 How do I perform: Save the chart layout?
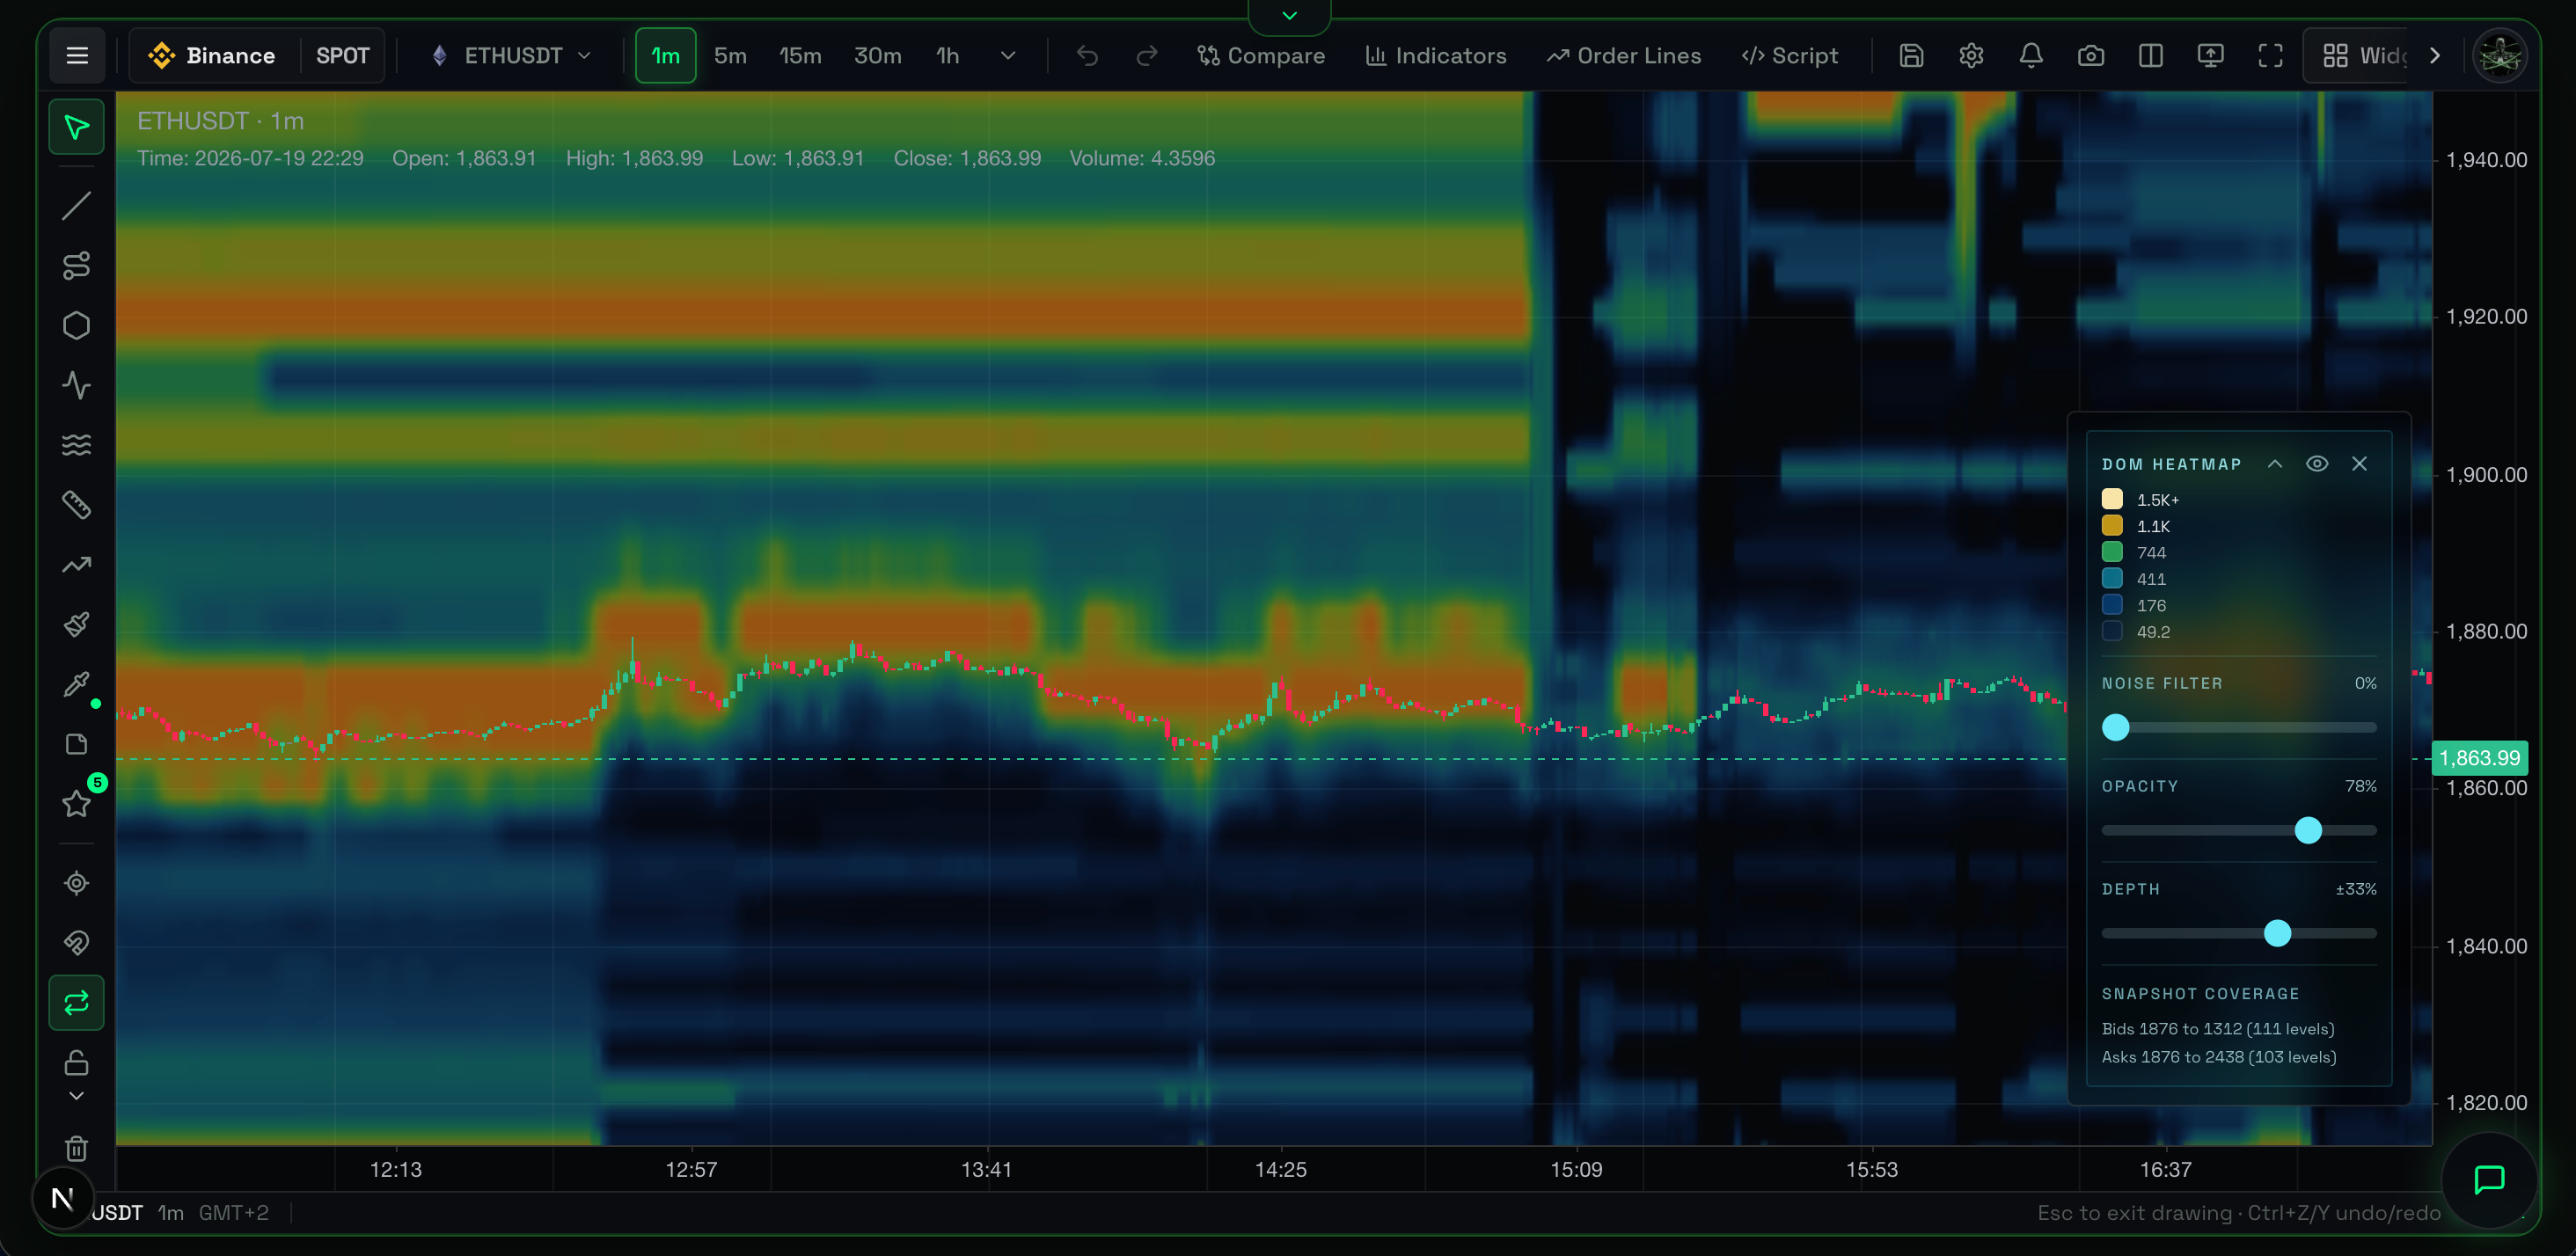(x=1911, y=56)
